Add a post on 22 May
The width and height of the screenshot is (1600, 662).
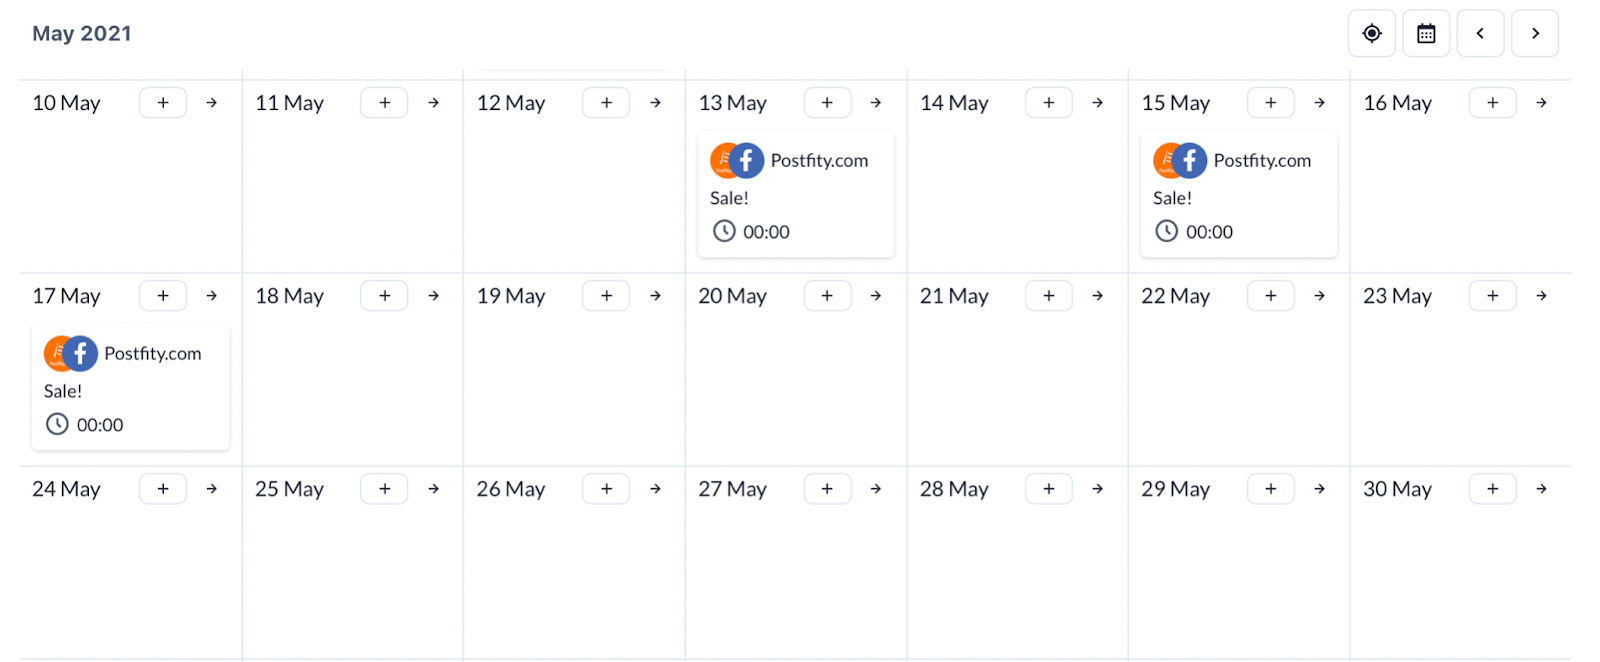click(x=1270, y=296)
